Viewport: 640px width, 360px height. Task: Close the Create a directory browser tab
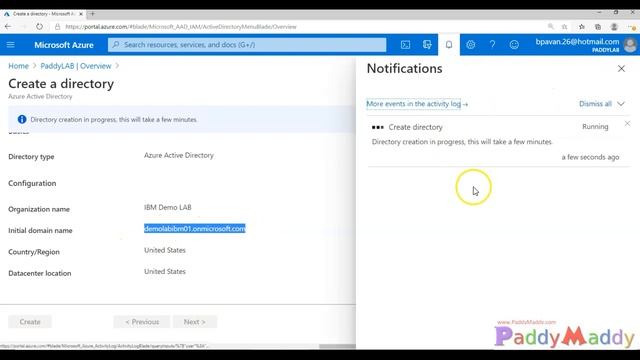click(81, 14)
